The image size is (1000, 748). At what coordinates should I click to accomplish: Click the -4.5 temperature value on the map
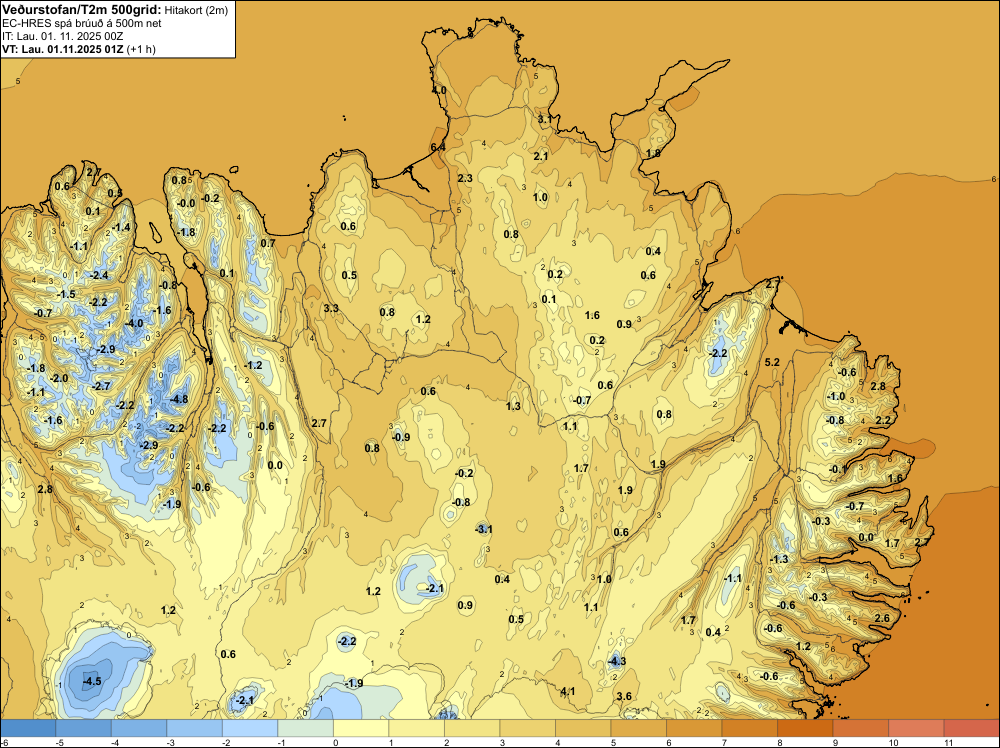coord(92,681)
